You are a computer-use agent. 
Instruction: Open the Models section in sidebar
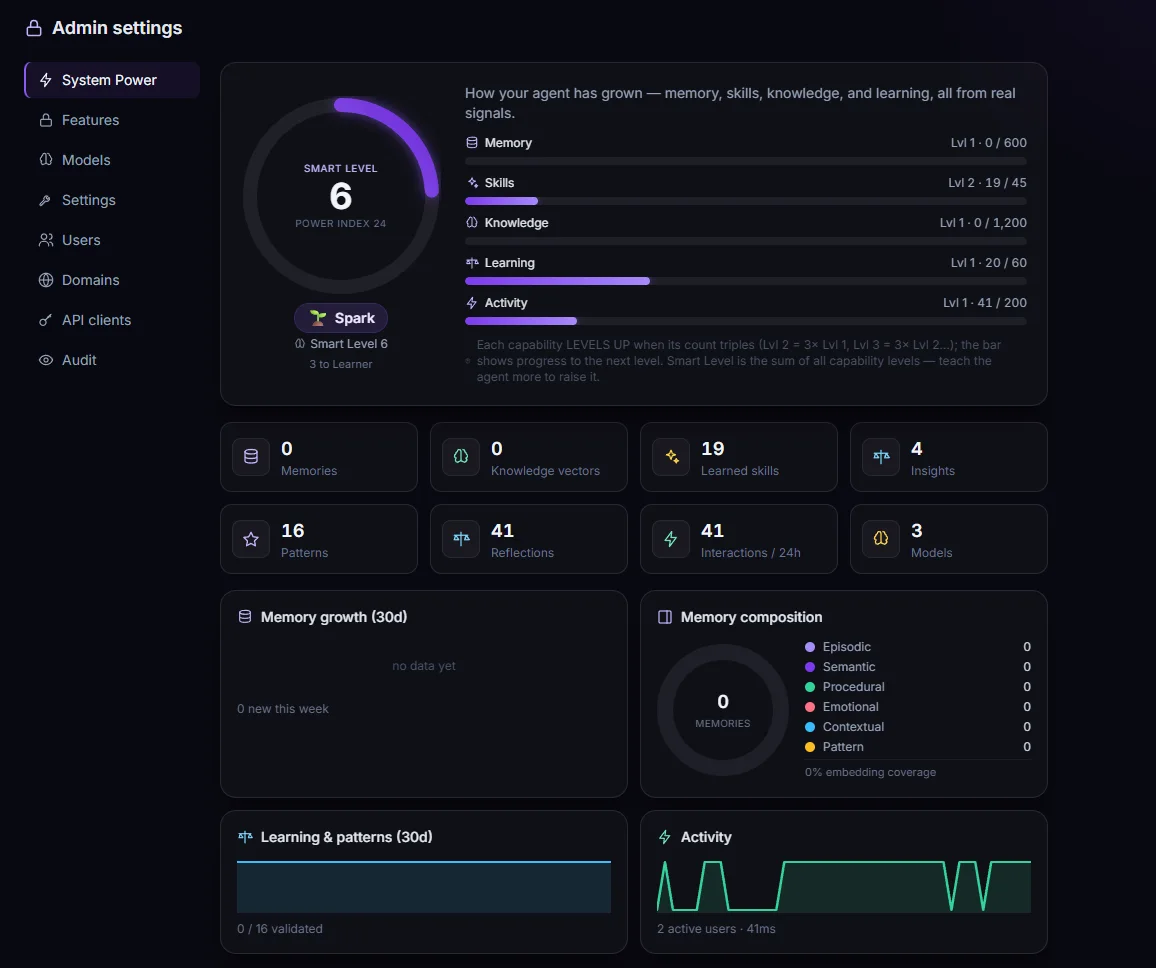pos(112,160)
